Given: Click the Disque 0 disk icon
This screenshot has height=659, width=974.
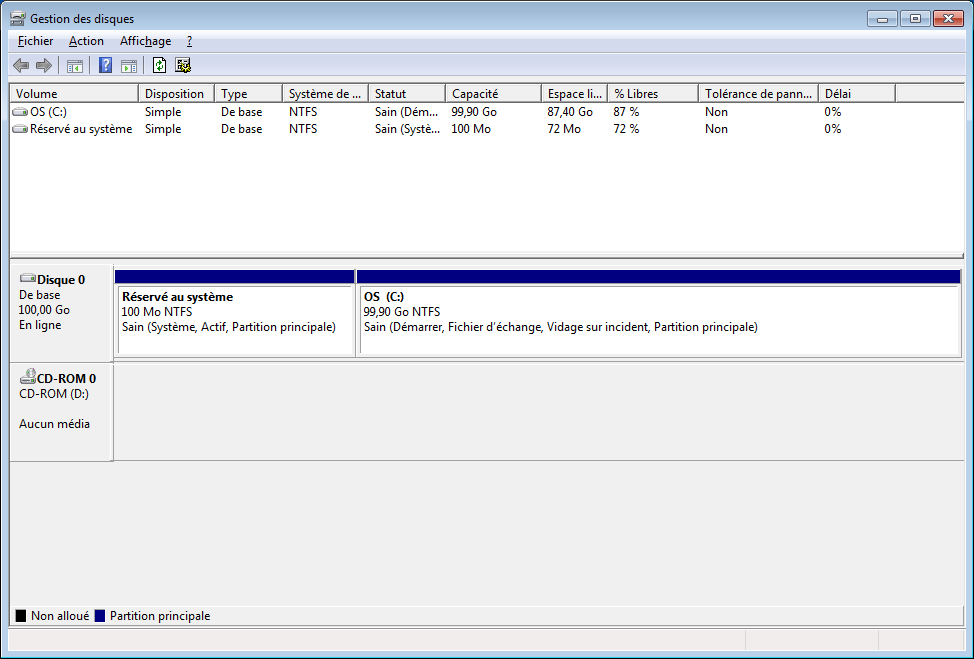Looking at the screenshot, I should click(27, 278).
